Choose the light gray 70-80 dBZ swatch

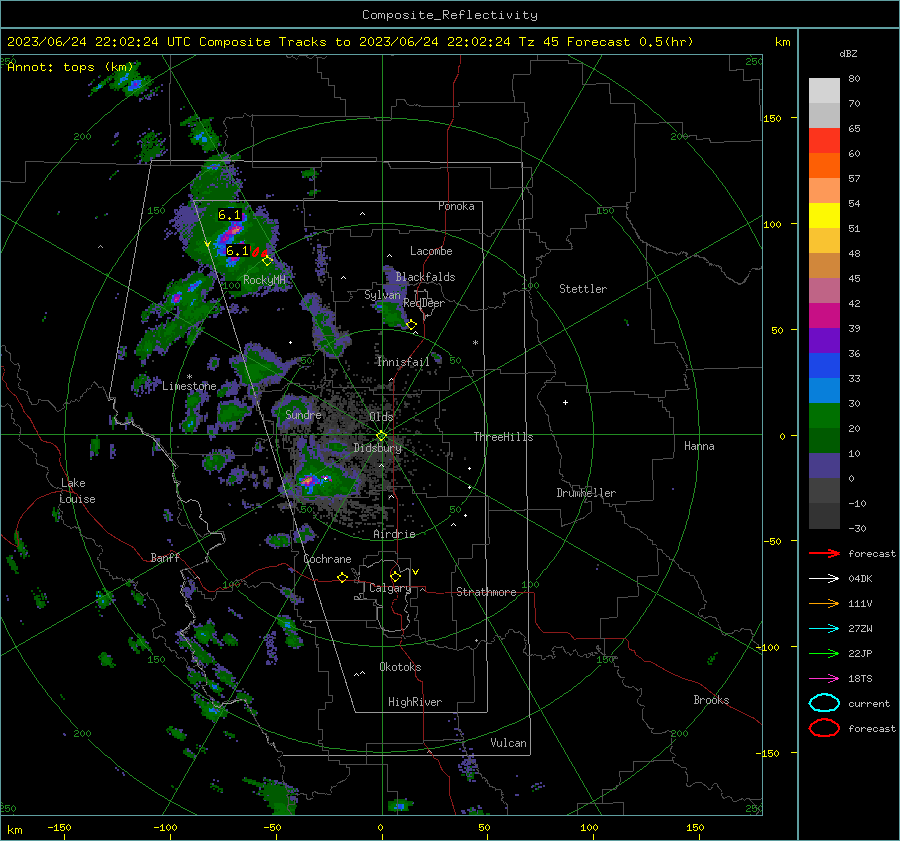tap(824, 91)
